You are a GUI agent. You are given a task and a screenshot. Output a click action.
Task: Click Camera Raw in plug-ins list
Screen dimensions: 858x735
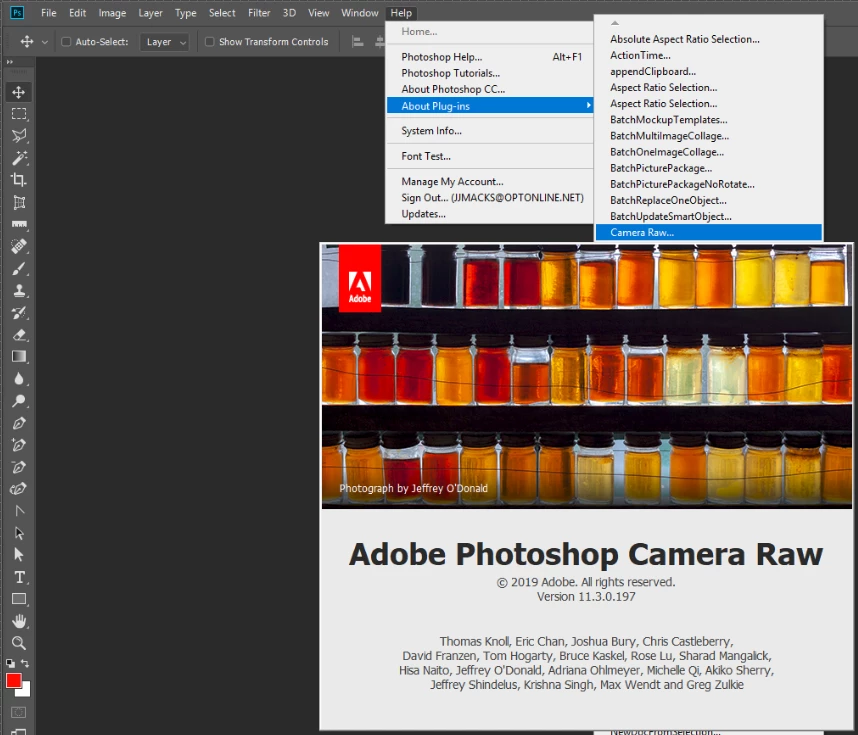(x=642, y=232)
